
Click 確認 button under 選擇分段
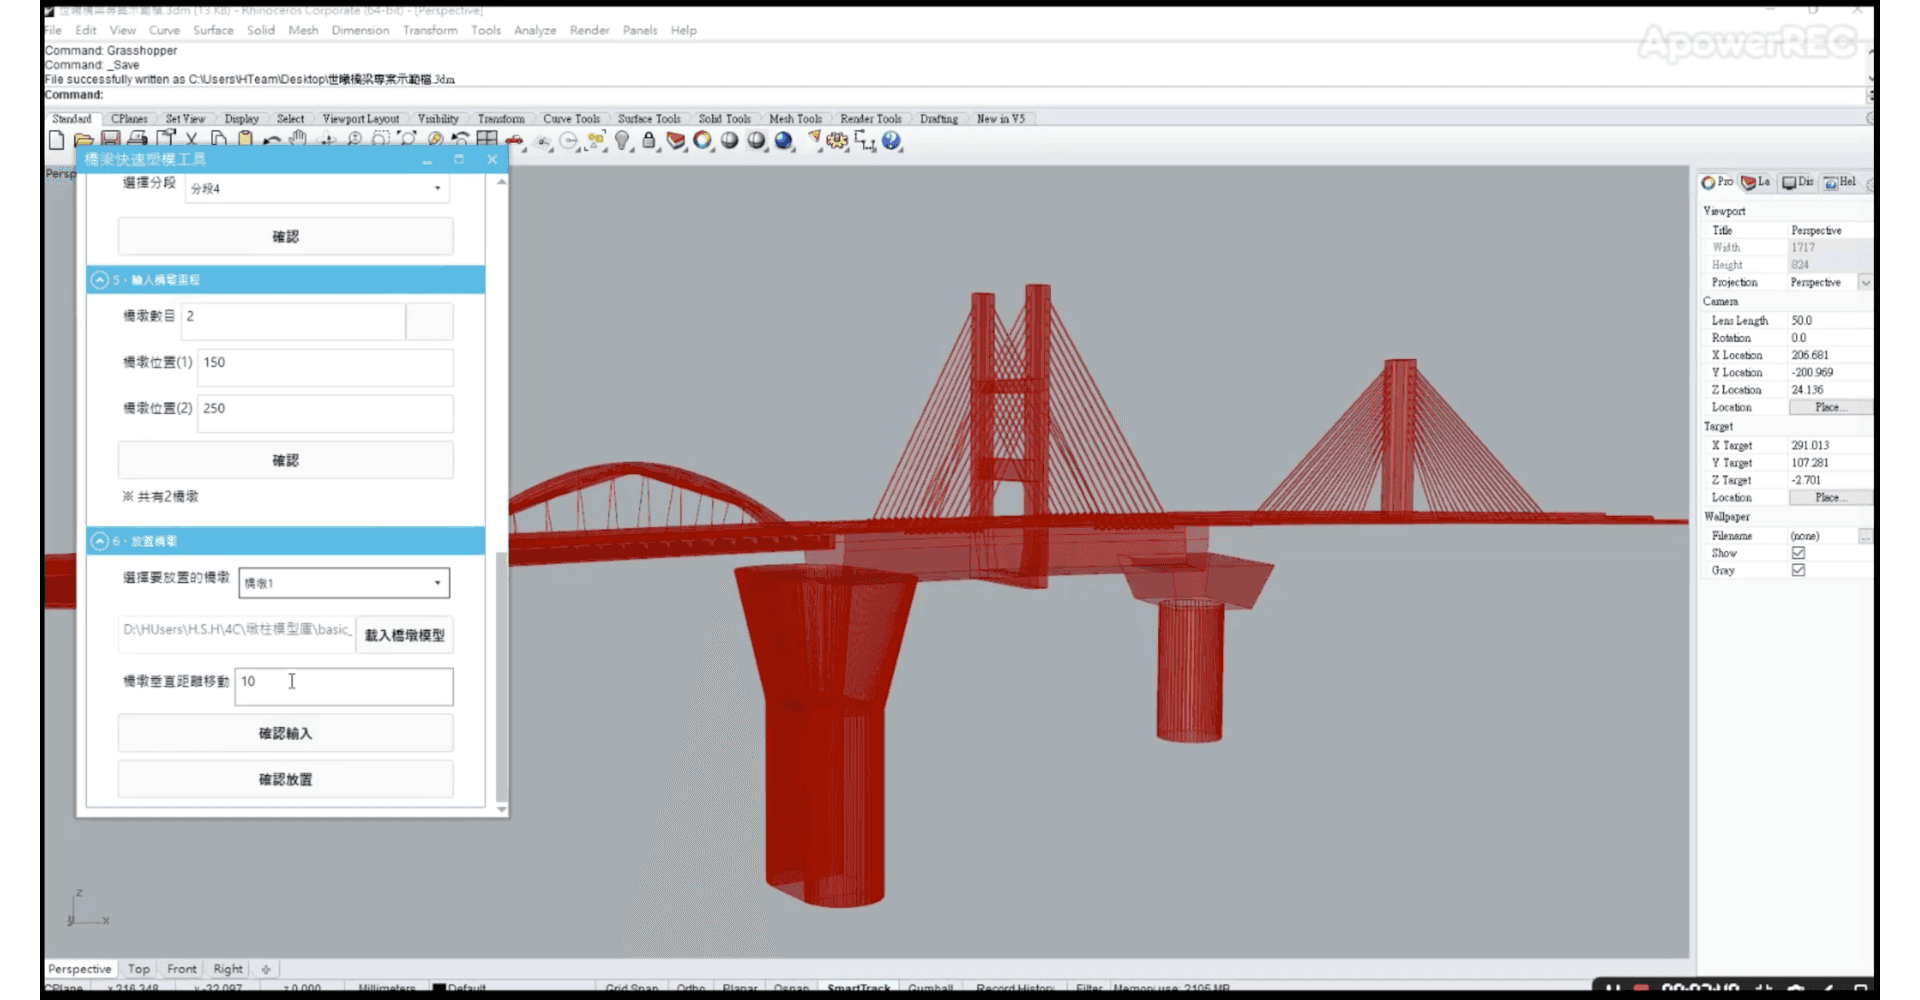tap(286, 237)
